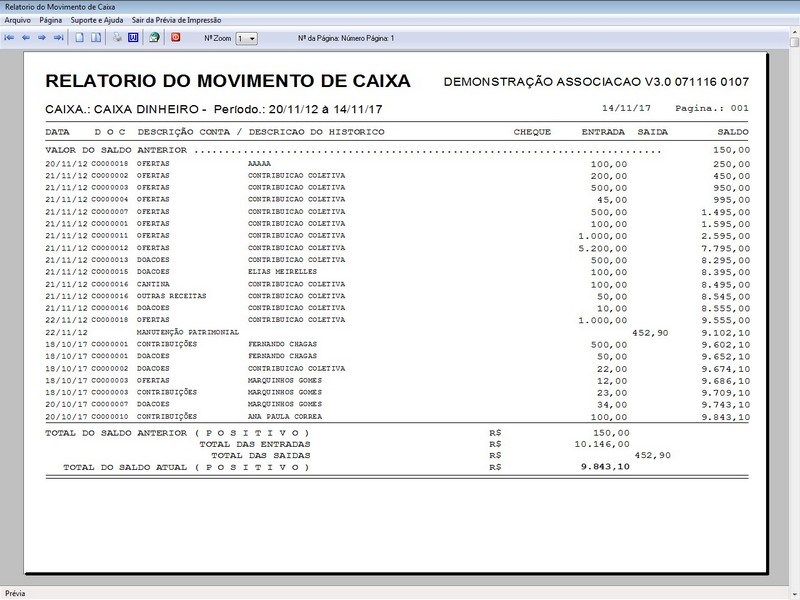Click TOTAL DO SALDO ATUAL value 9.843,10
The width and height of the screenshot is (800, 600).
point(605,466)
